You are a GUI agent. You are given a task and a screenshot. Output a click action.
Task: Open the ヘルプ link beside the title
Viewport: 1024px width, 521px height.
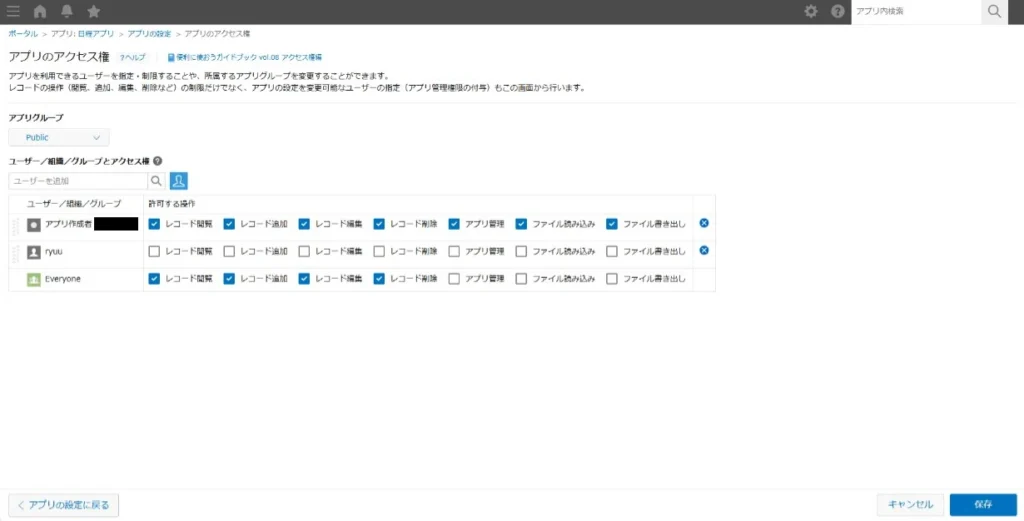(133, 57)
